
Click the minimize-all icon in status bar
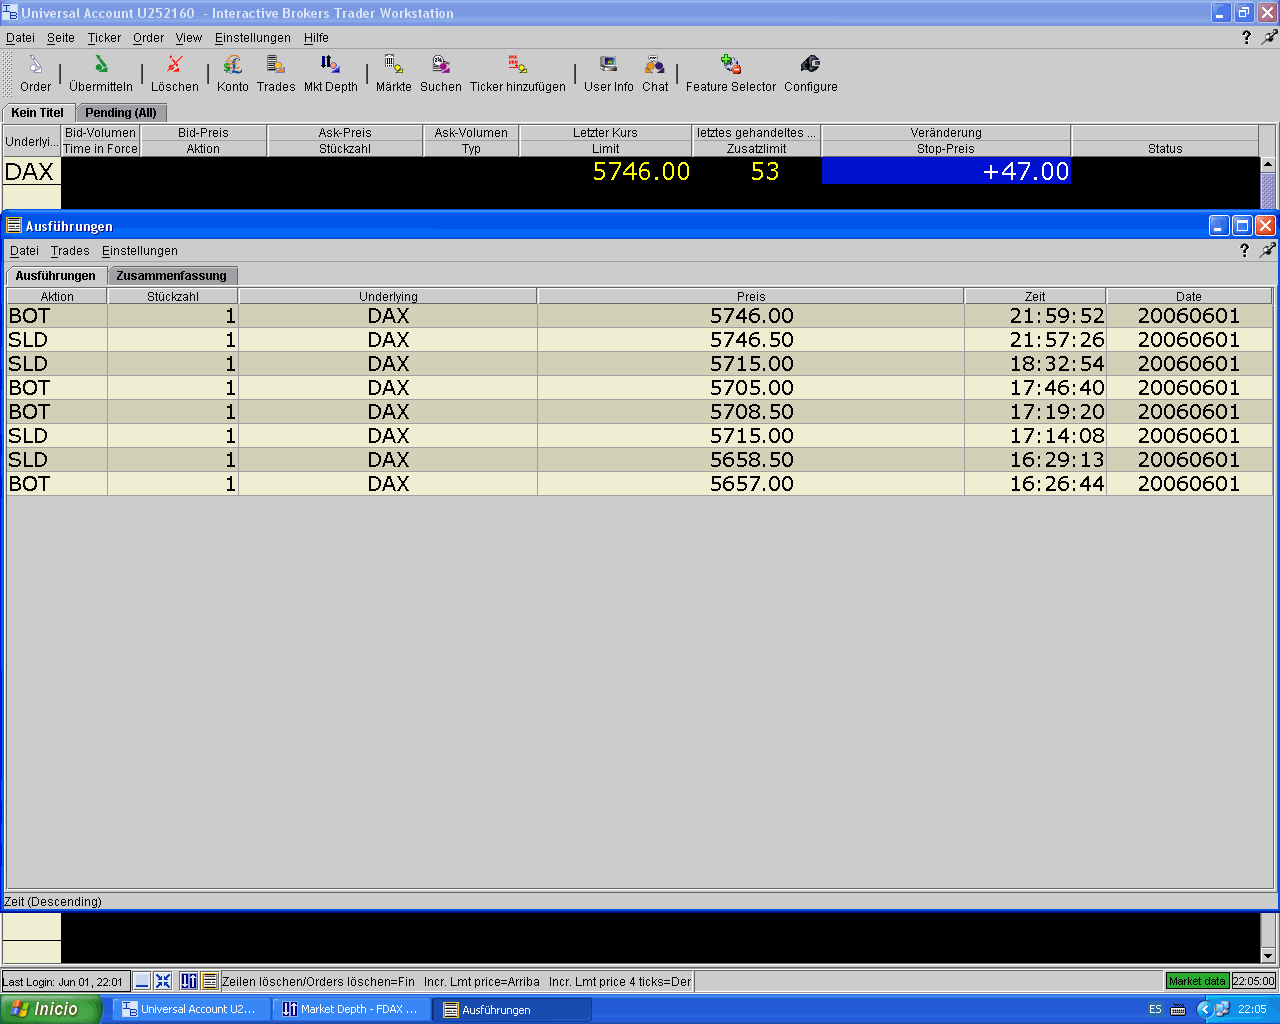(x=142, y=981)
